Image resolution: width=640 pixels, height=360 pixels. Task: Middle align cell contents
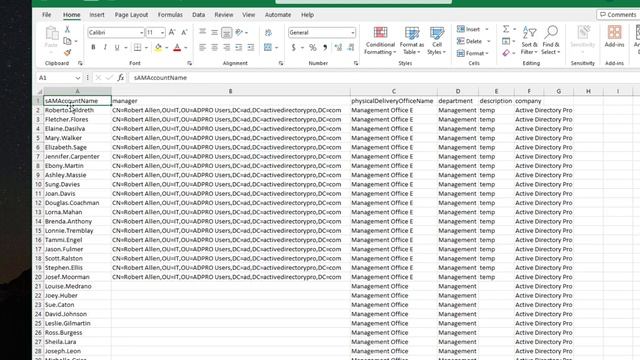pos(214,32)
